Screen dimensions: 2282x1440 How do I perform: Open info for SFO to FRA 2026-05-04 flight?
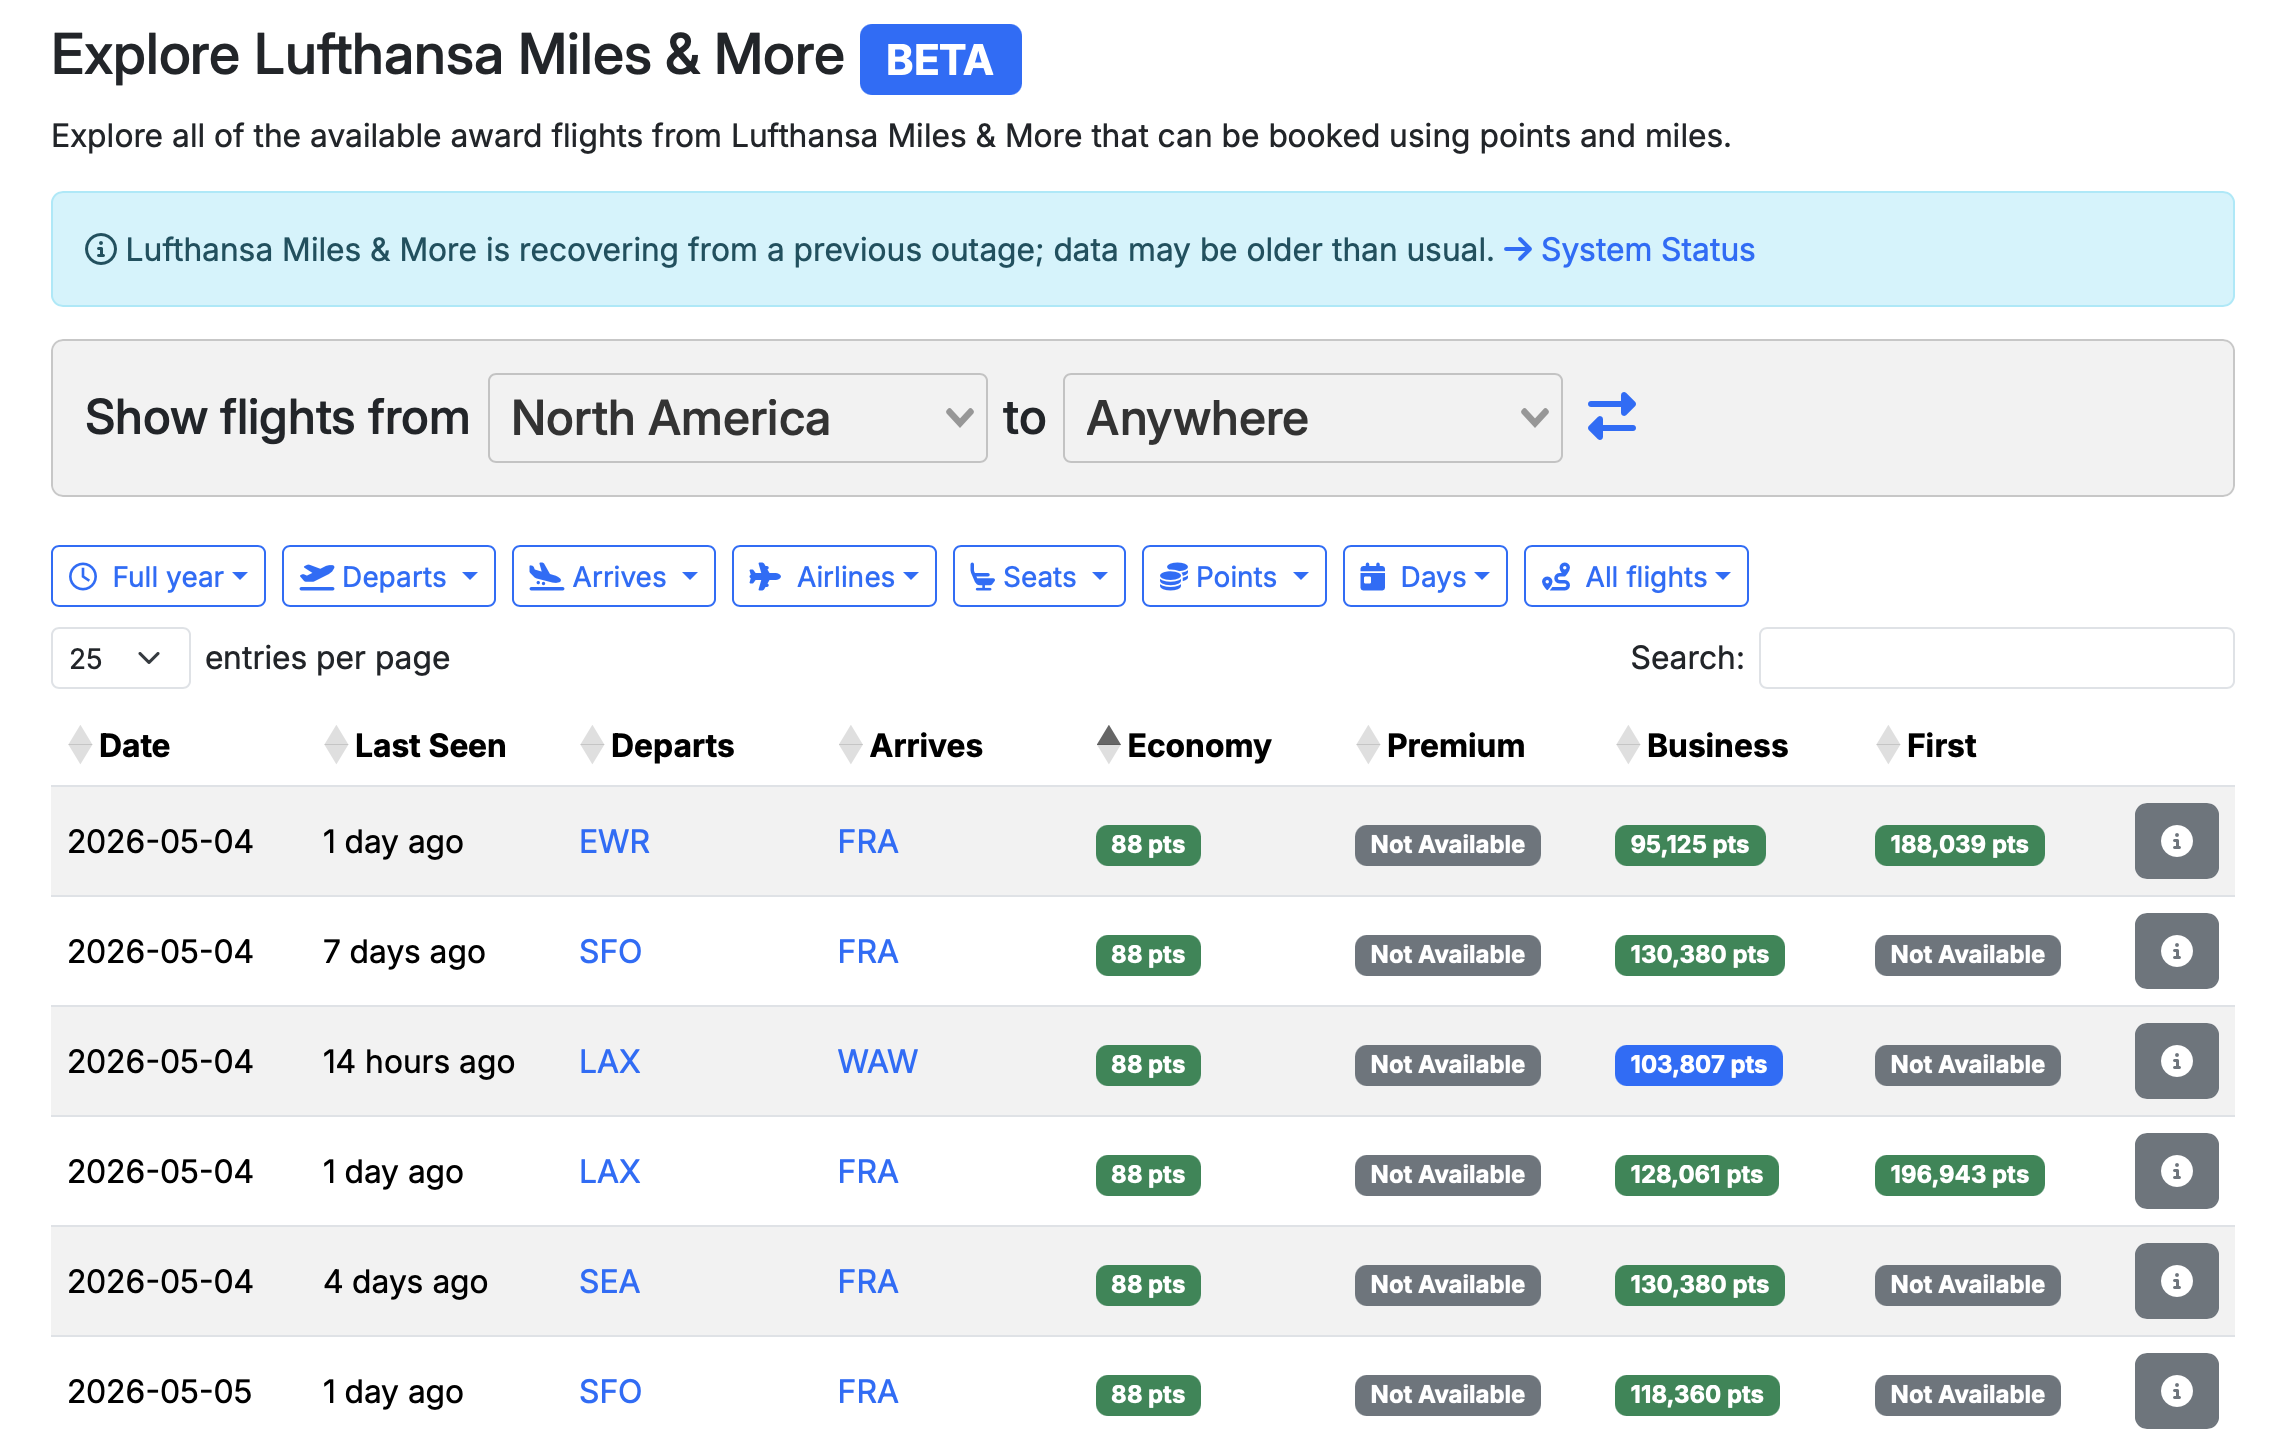[x=2176, y=951]
